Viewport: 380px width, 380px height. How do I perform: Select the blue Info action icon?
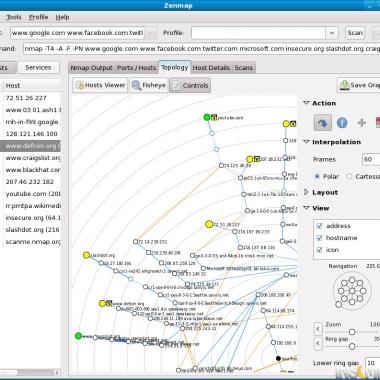pos(342,123)
